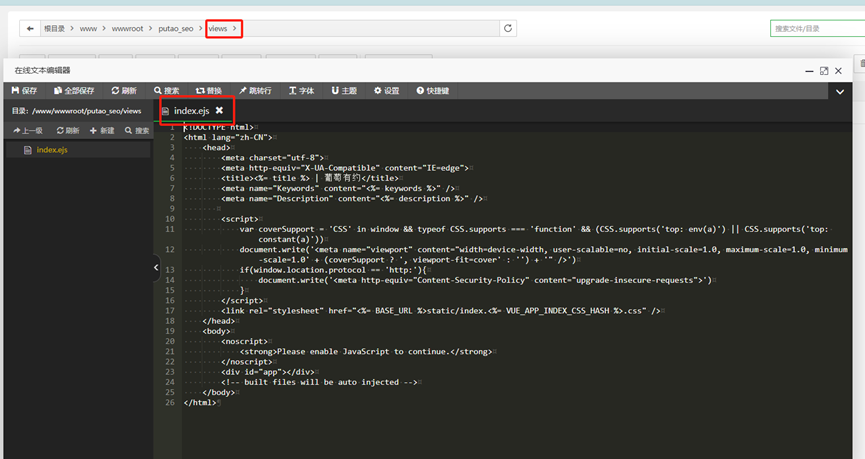
Task: Click line number 26 in the gutter
Action: coord(170,403)
